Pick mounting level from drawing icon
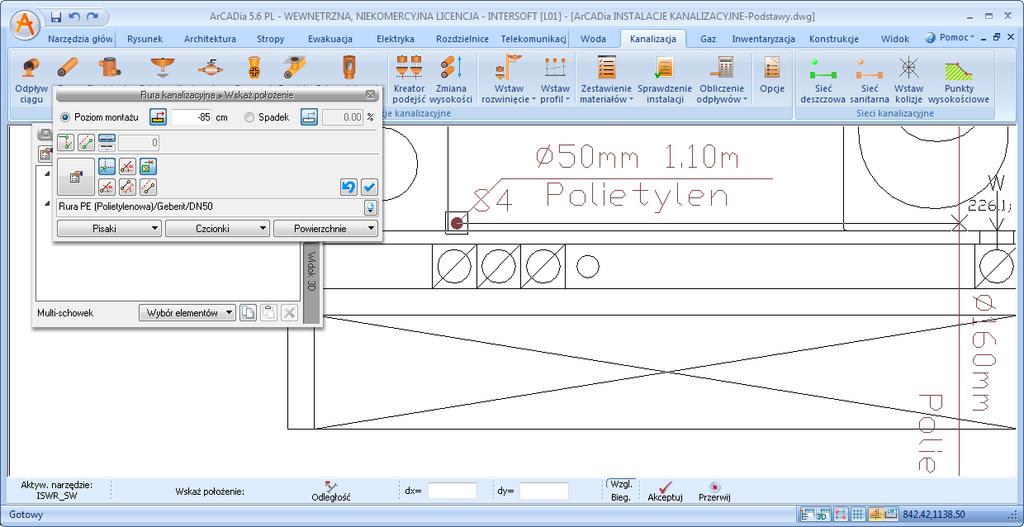This screenshot has height=527, width=1024. point(158,117)
